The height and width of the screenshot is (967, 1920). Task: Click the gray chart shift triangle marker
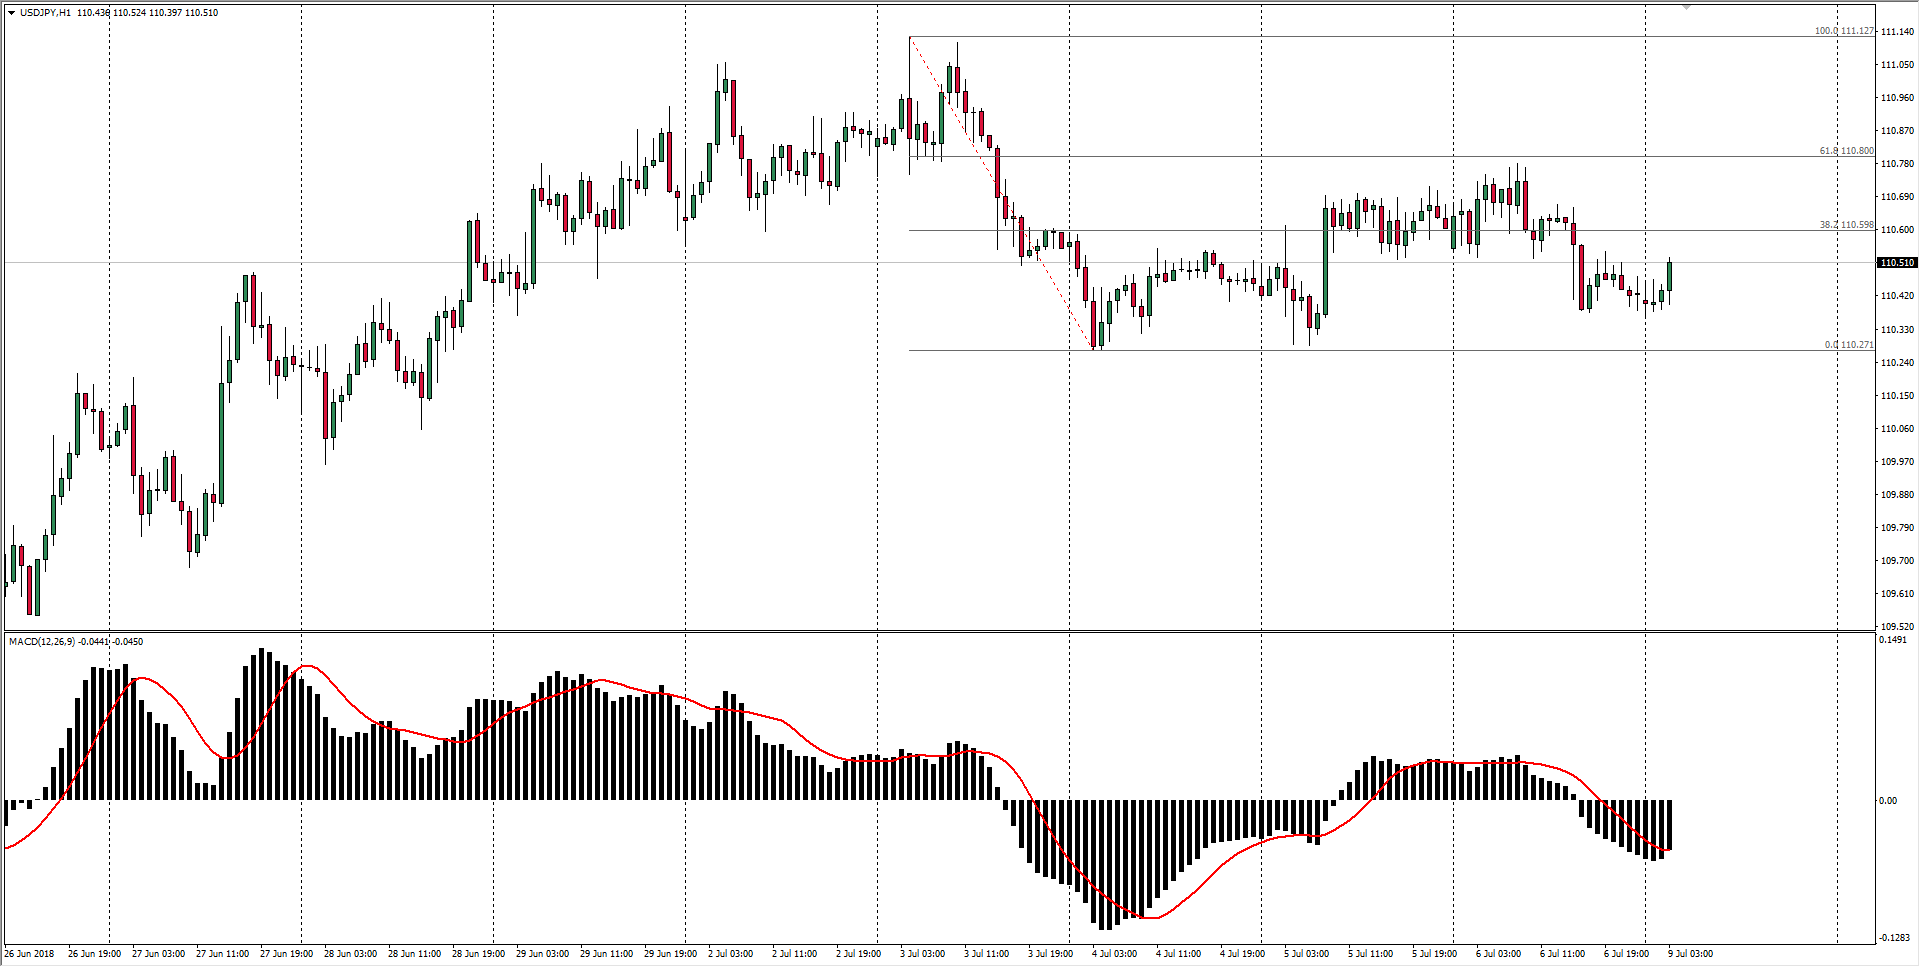click(x=1686, y=7)
